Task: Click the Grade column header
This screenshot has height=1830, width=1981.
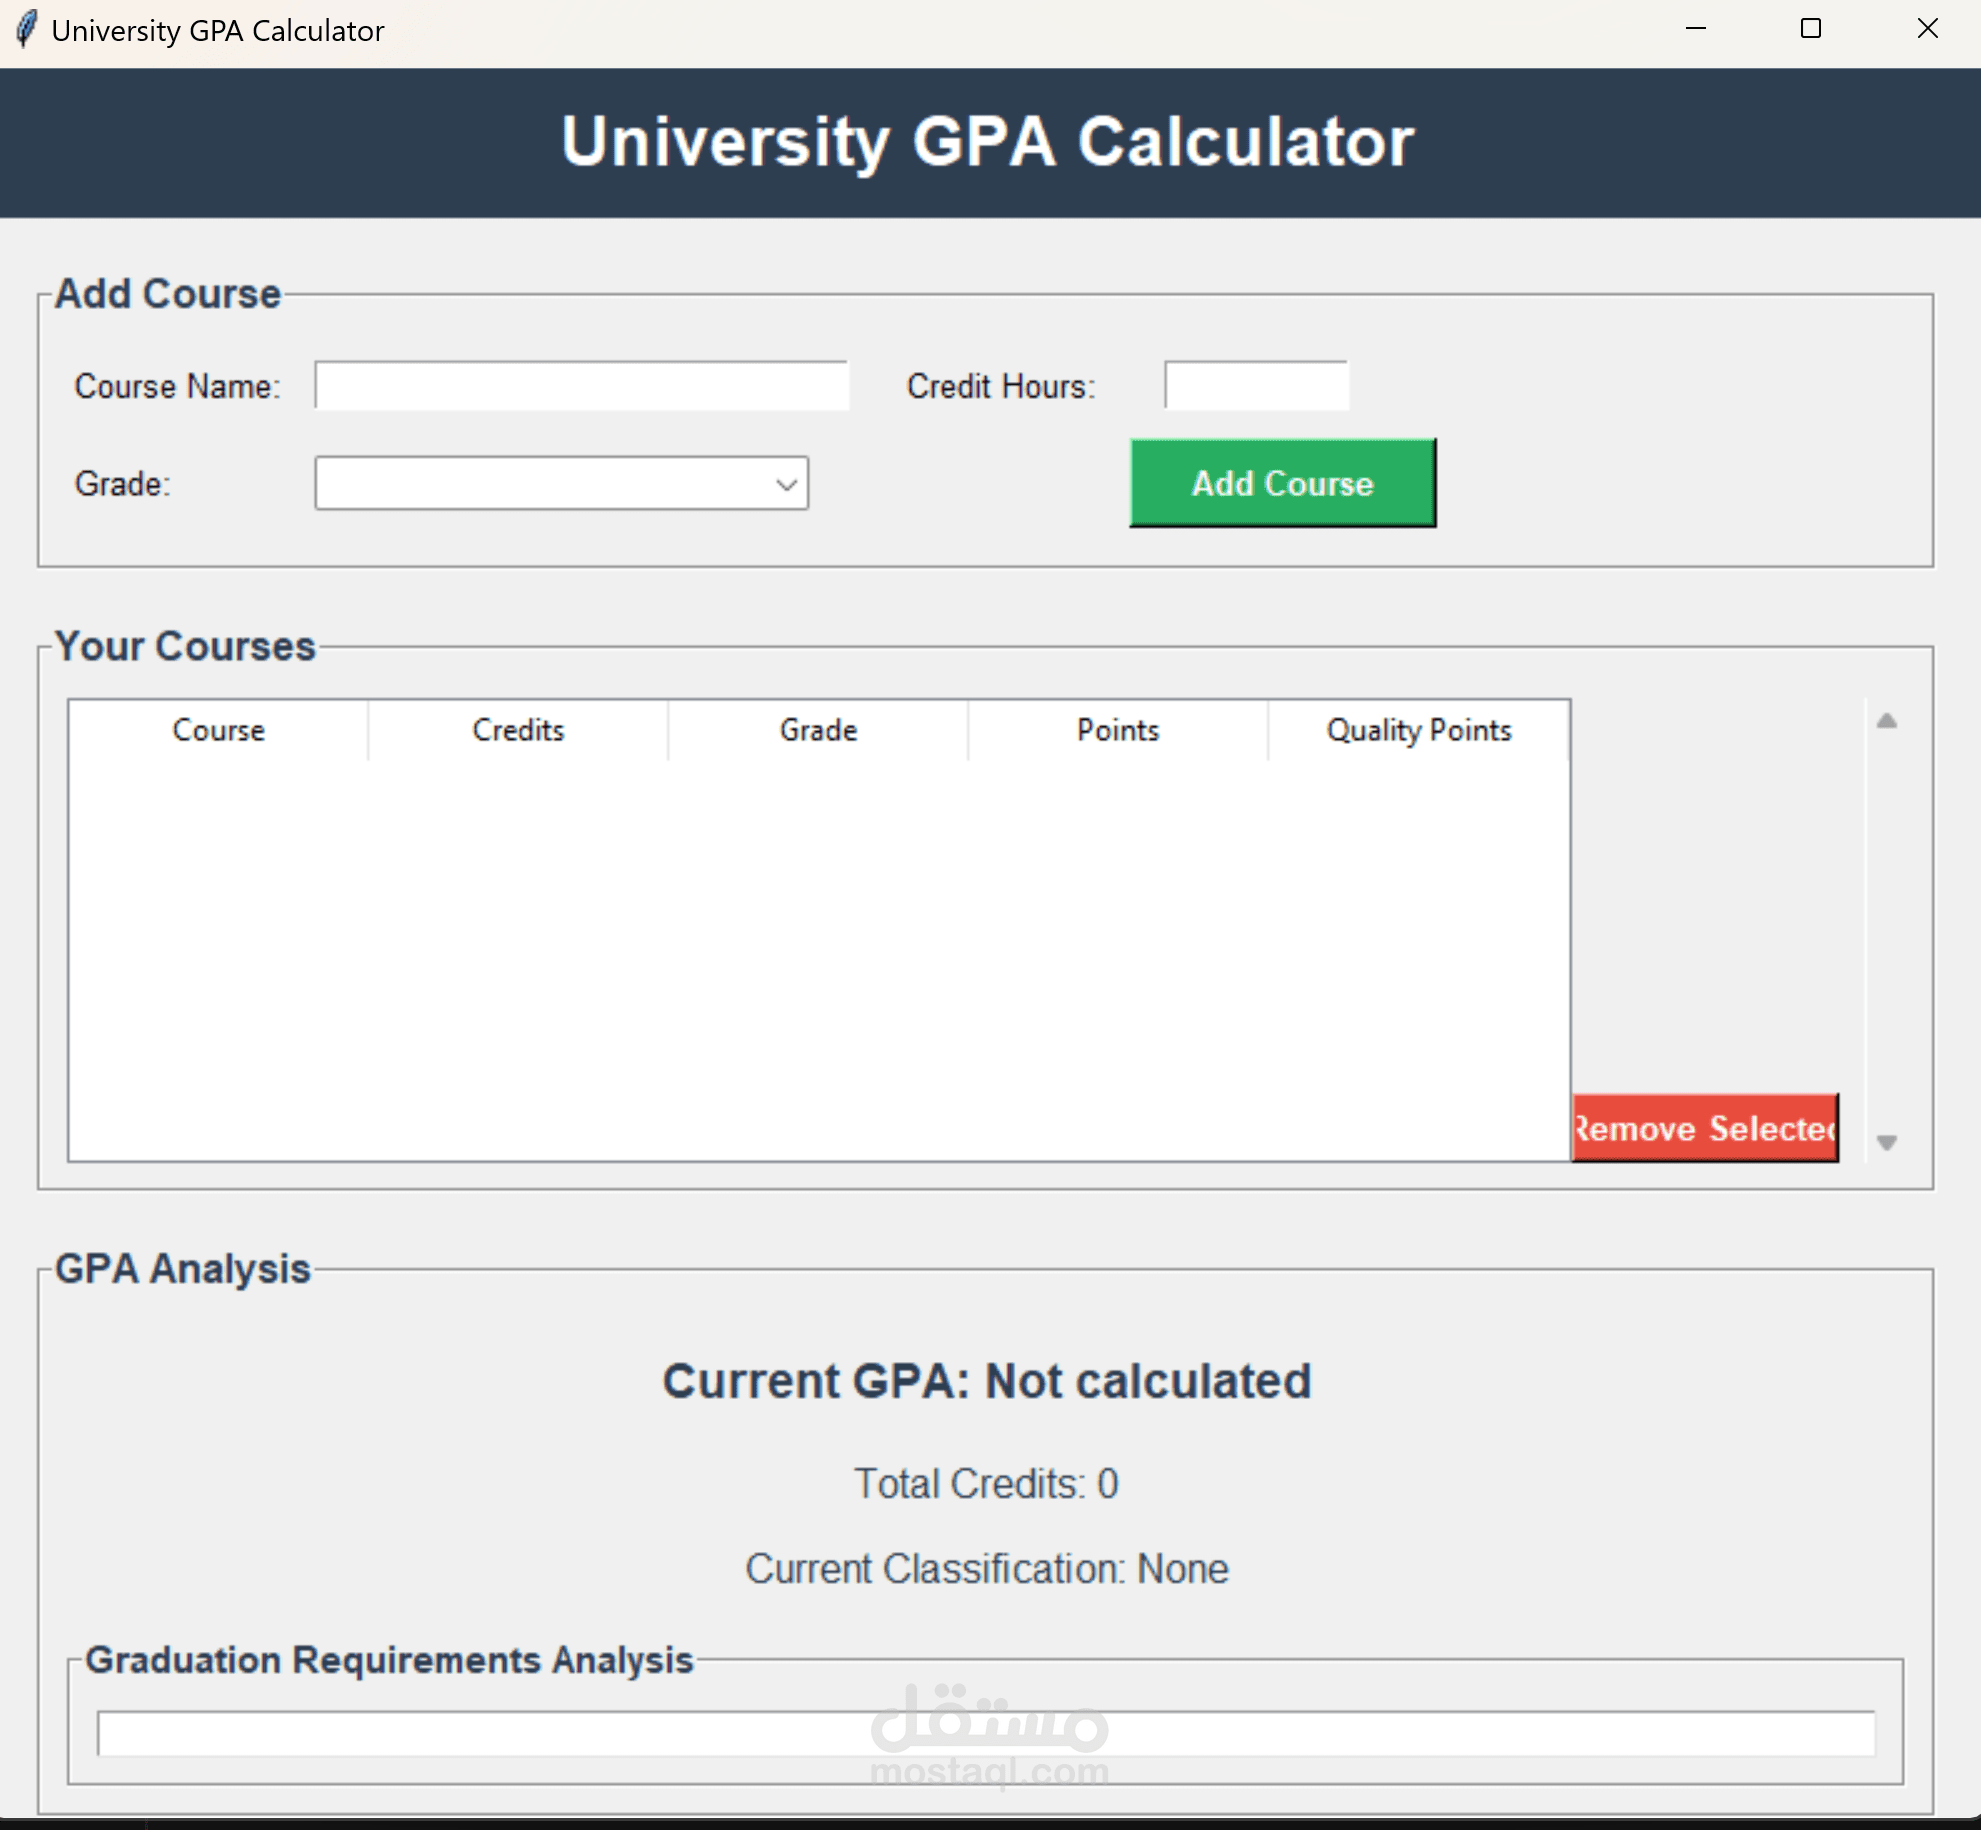Action: pos(817,730)
